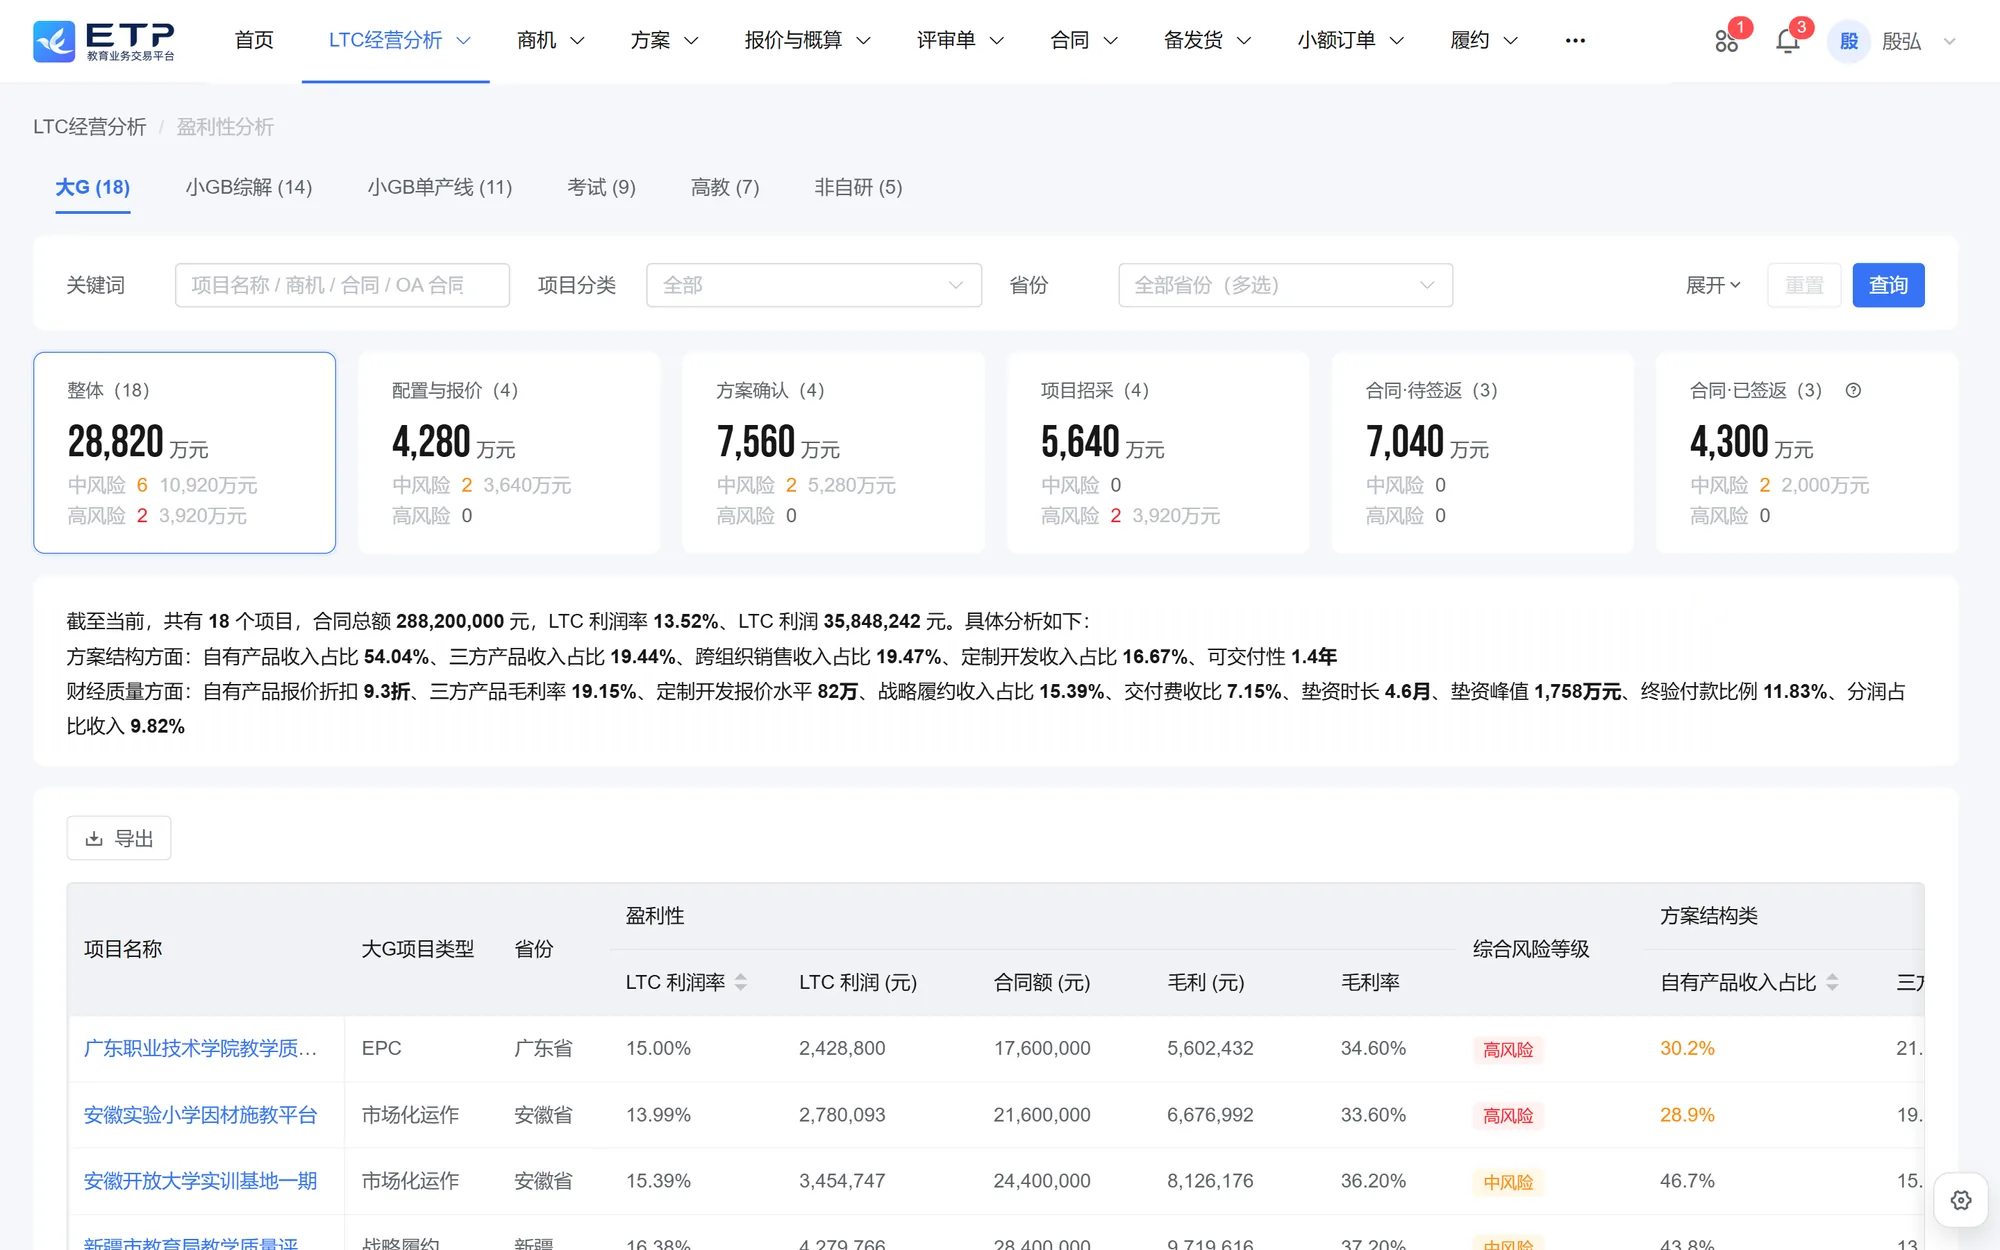
Task: Open the 评审单 menu
Action: [959, 41]
